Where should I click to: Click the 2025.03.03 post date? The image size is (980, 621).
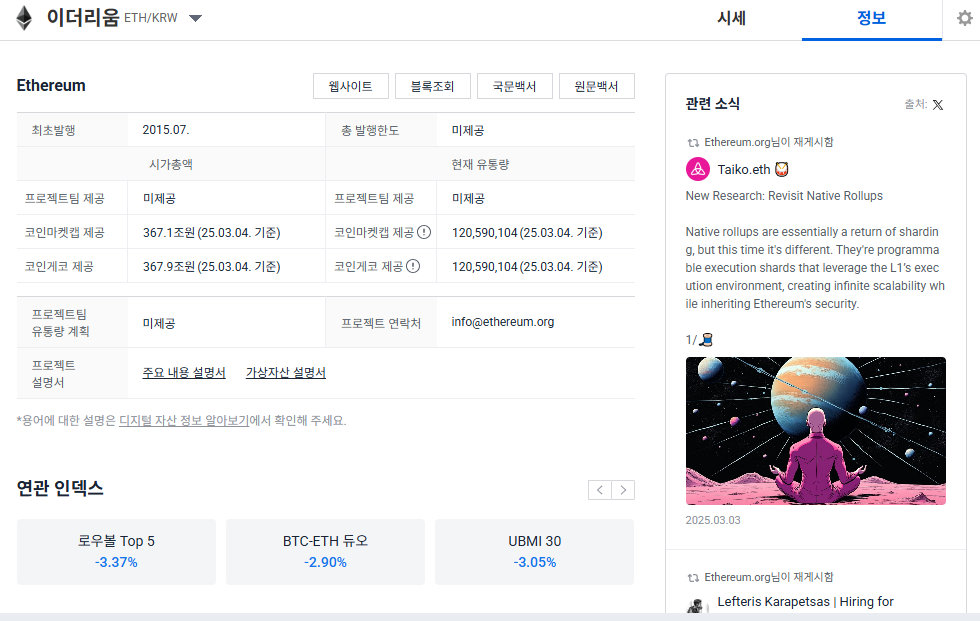[x=712, y=520]
